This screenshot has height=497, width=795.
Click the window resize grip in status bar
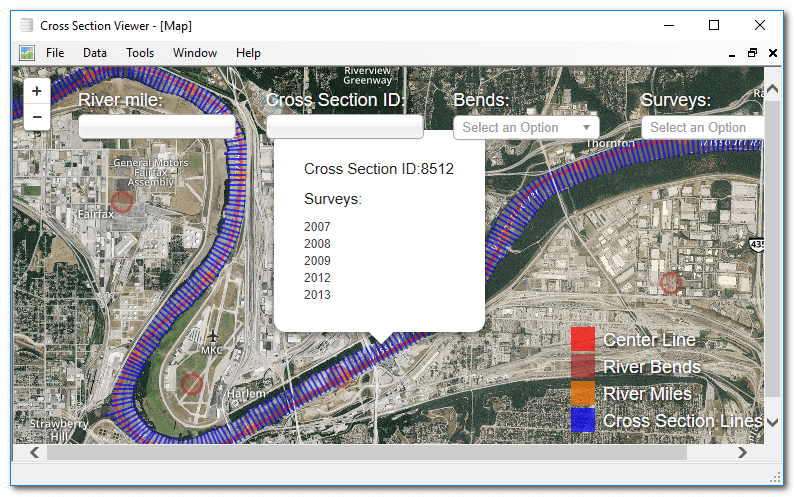776,478
